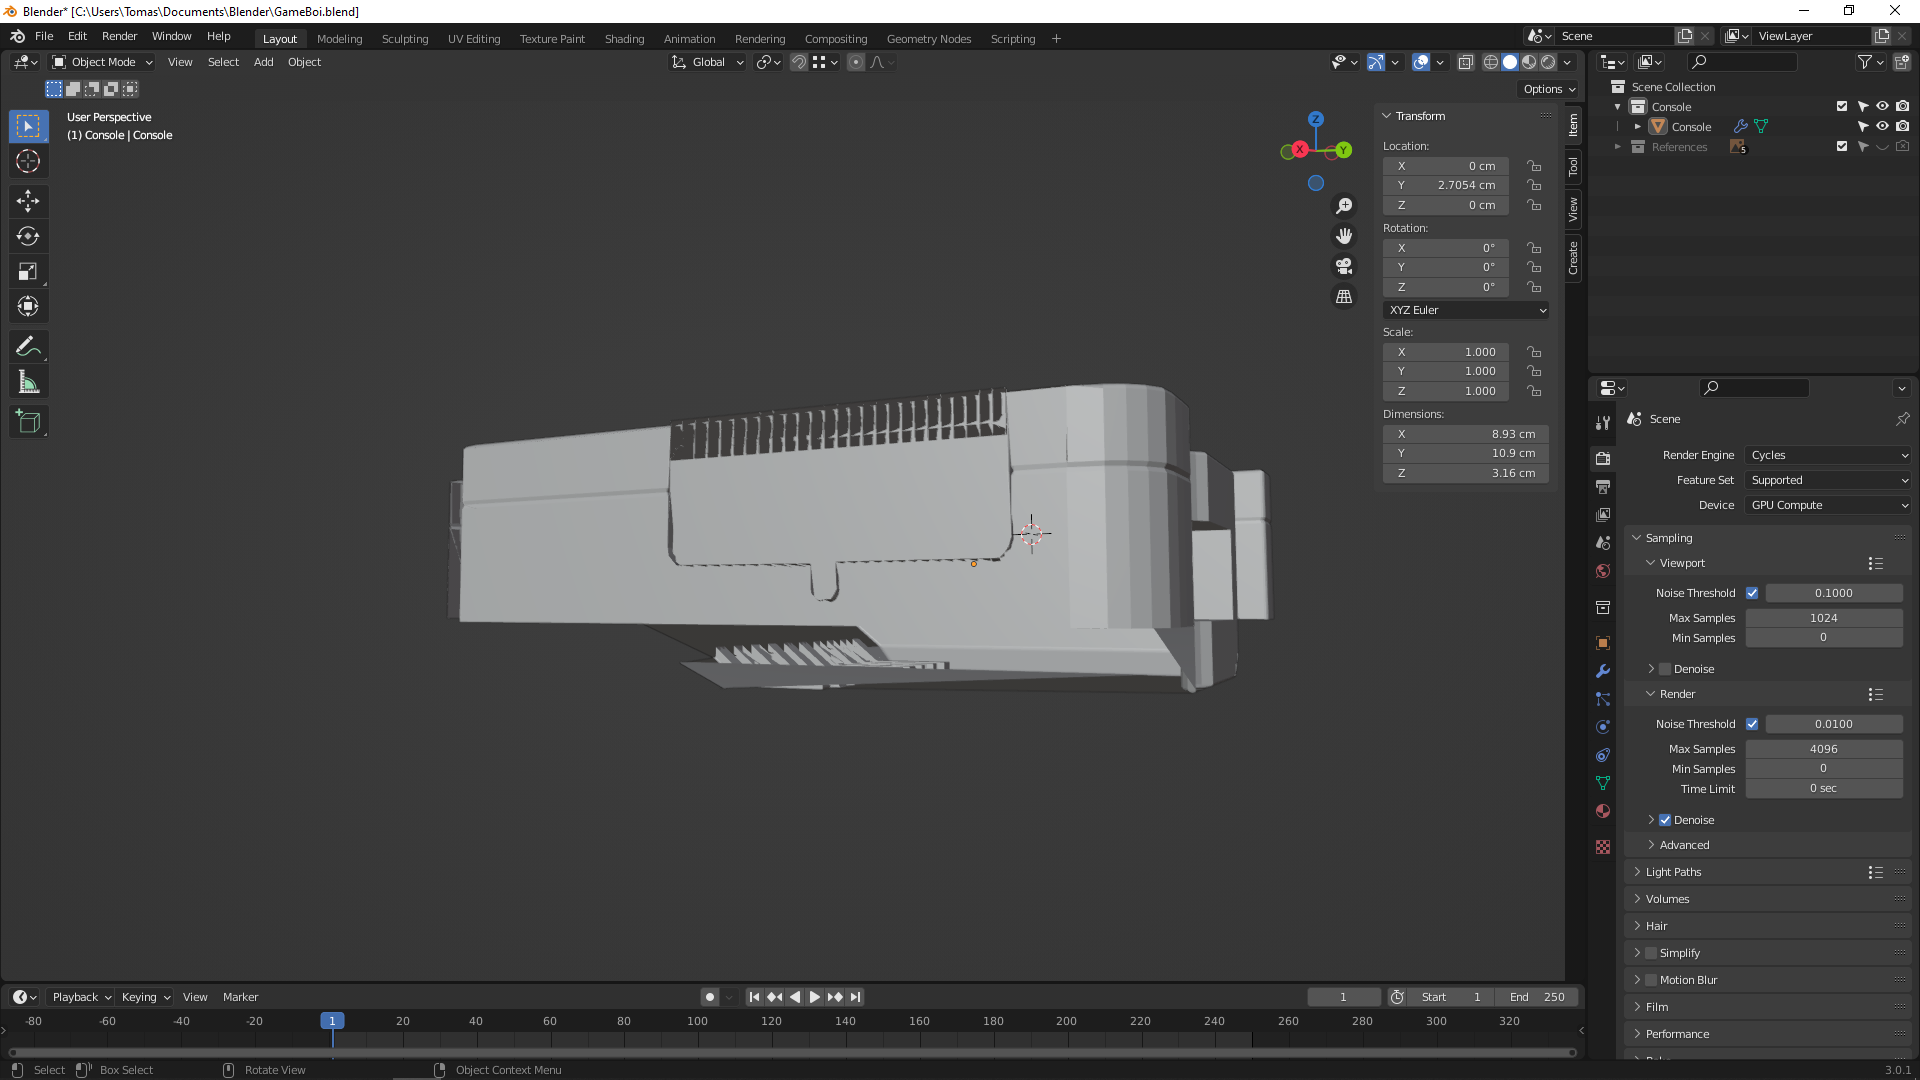The height and width of the screenshot is (1080, 1920).
Task: Choose the Annotate pencil tool
Action: 28,347
